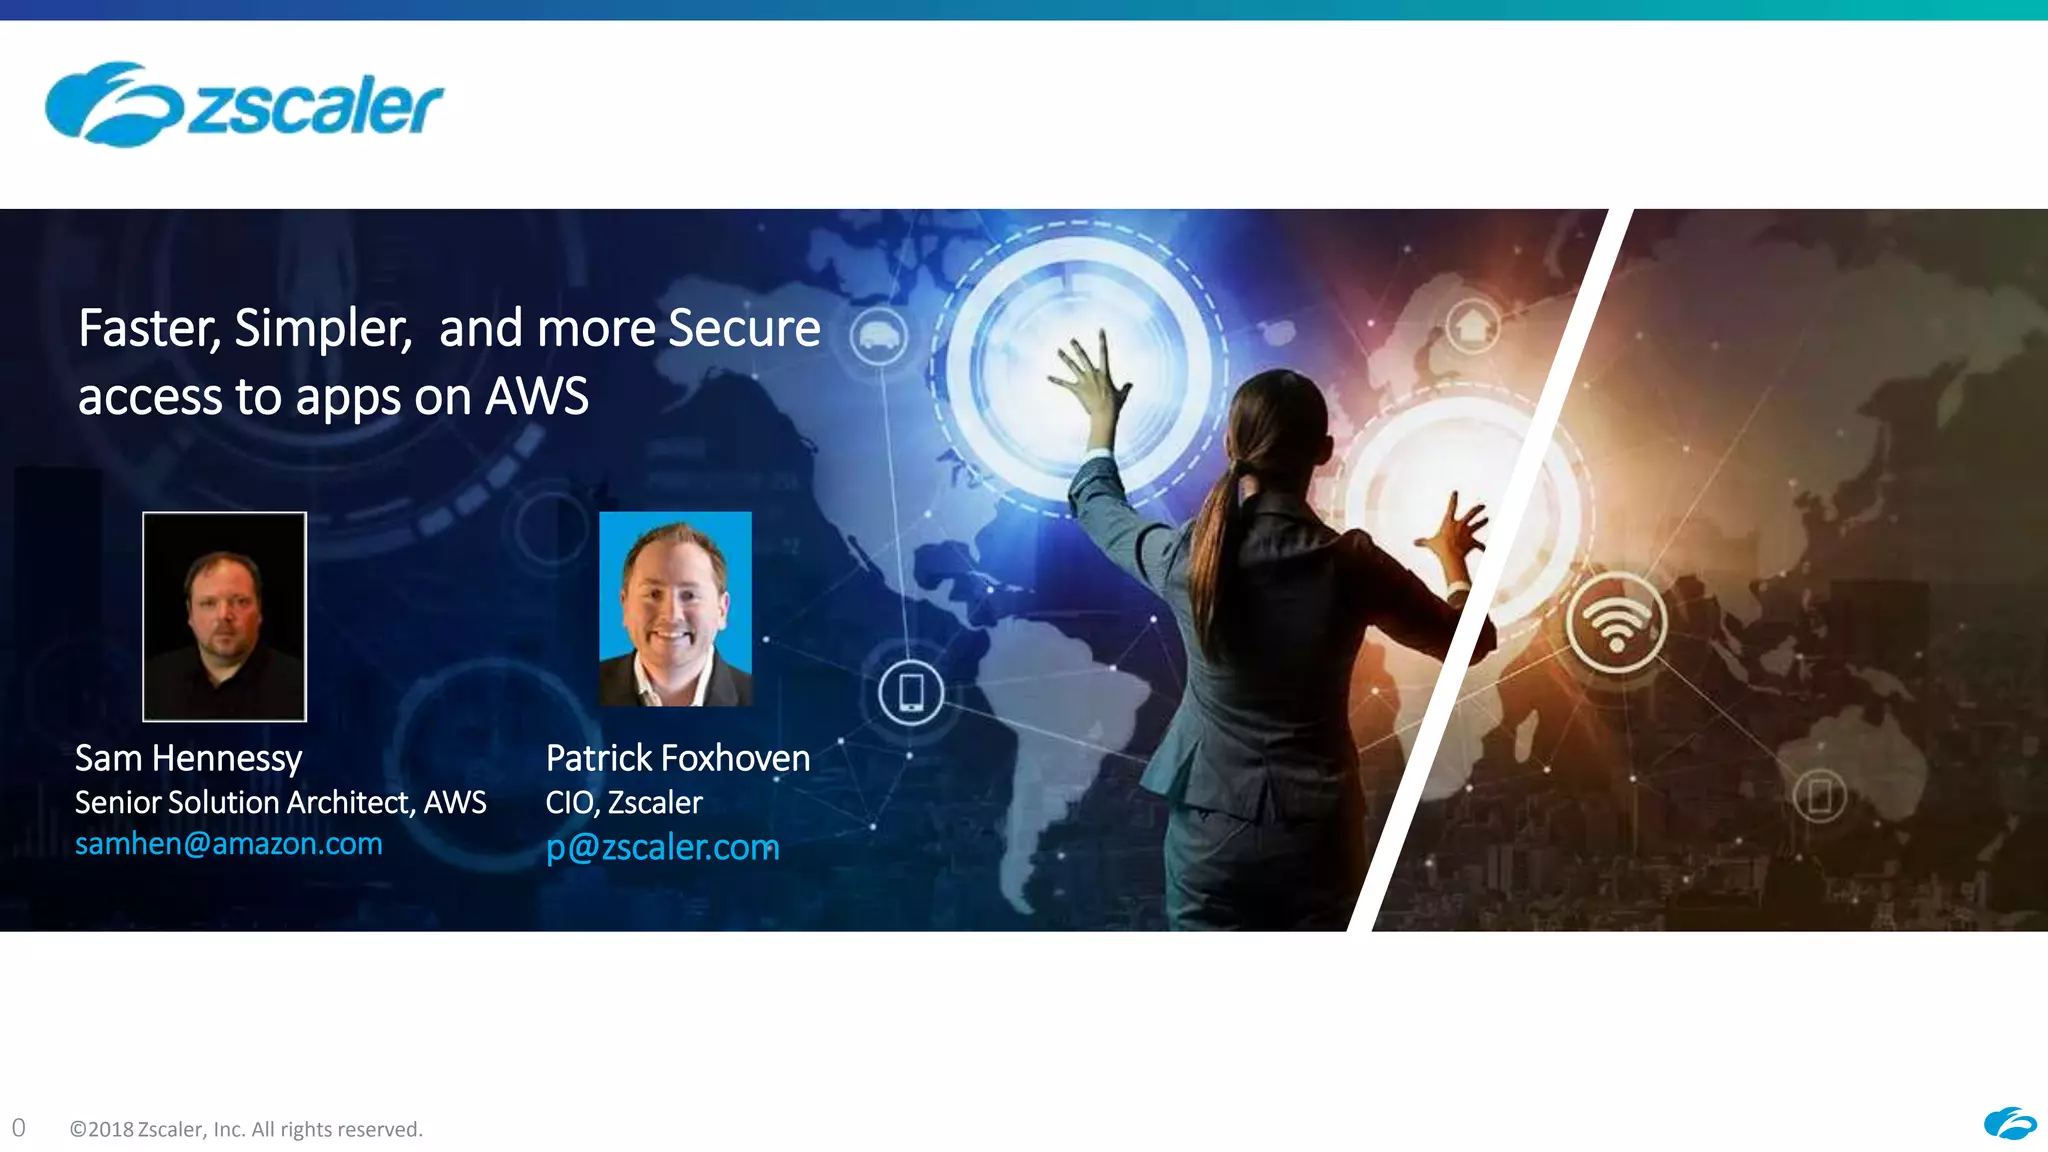The width and height of the screenshot is (2048, 1152).
Task: Click the glowing smartphone circle icon
Action: [x=911, y=692]
